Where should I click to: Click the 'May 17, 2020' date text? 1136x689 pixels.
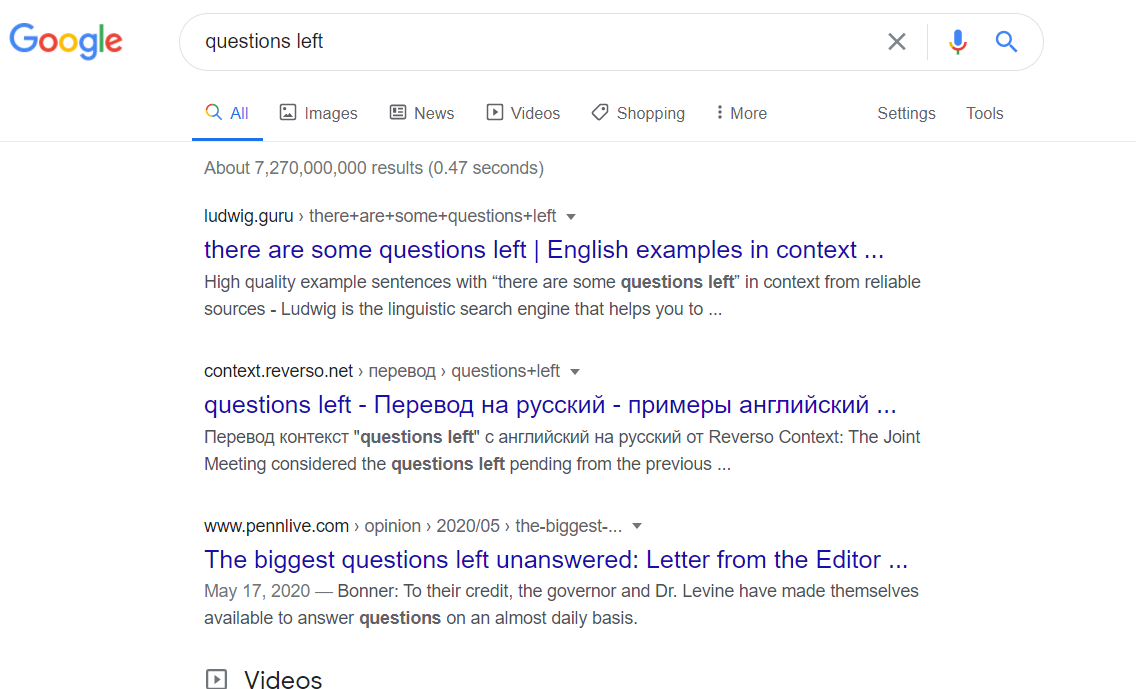point(257,591)
